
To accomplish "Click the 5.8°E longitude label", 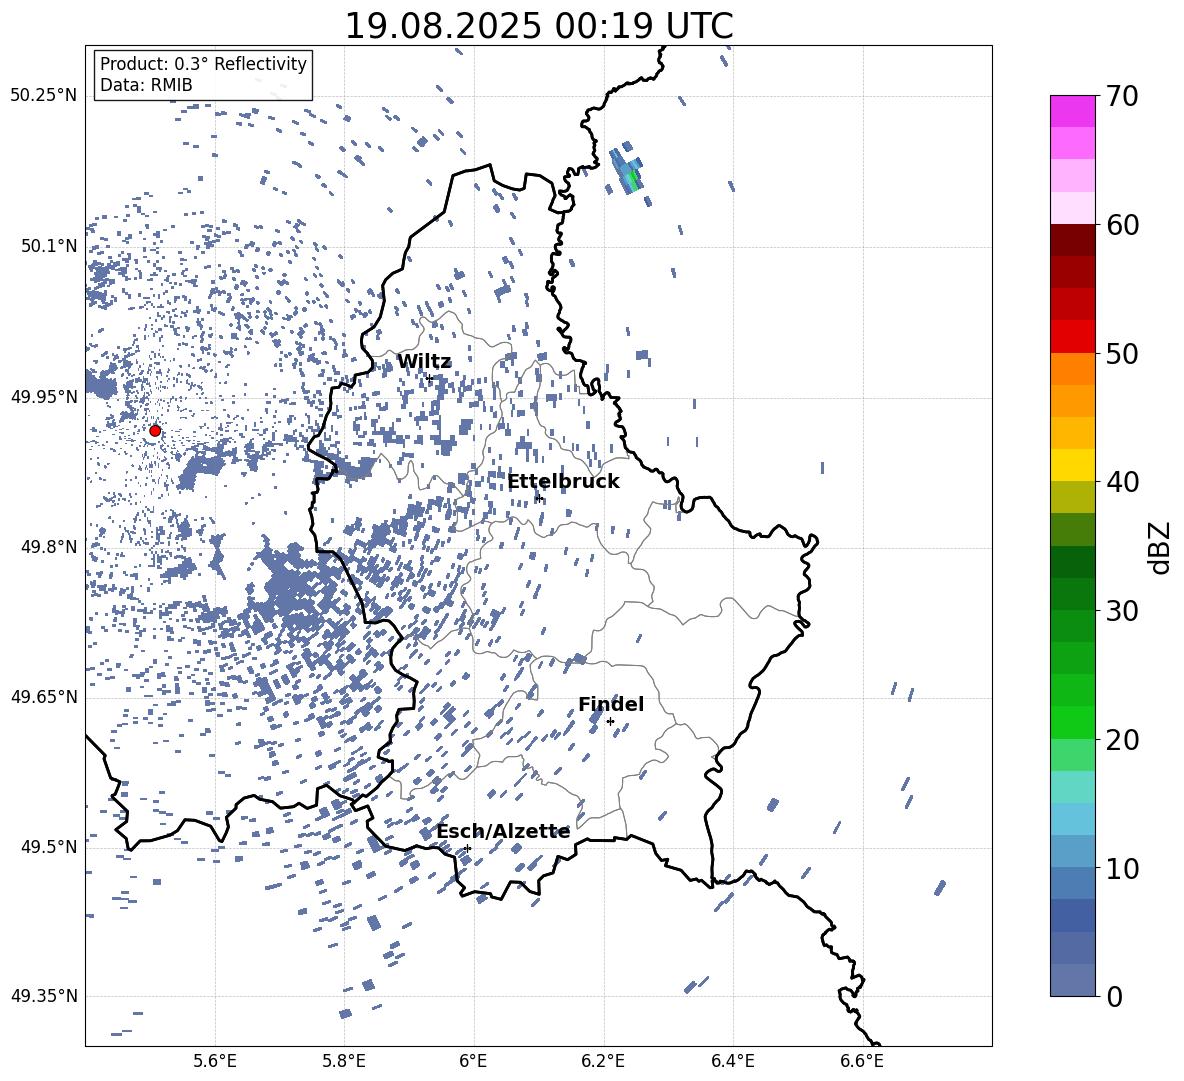I will [x=344, y=1061].
